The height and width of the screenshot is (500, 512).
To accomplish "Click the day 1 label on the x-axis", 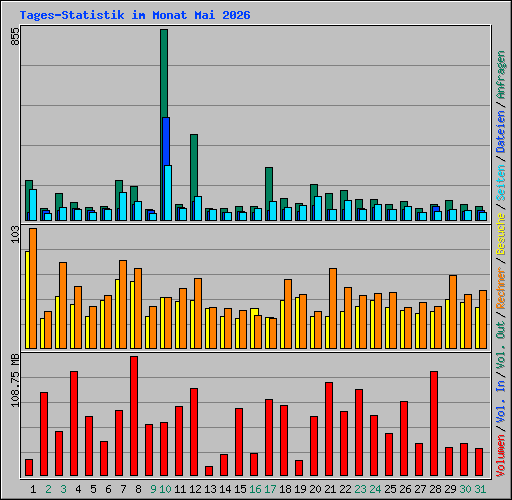I will [33, 489].
